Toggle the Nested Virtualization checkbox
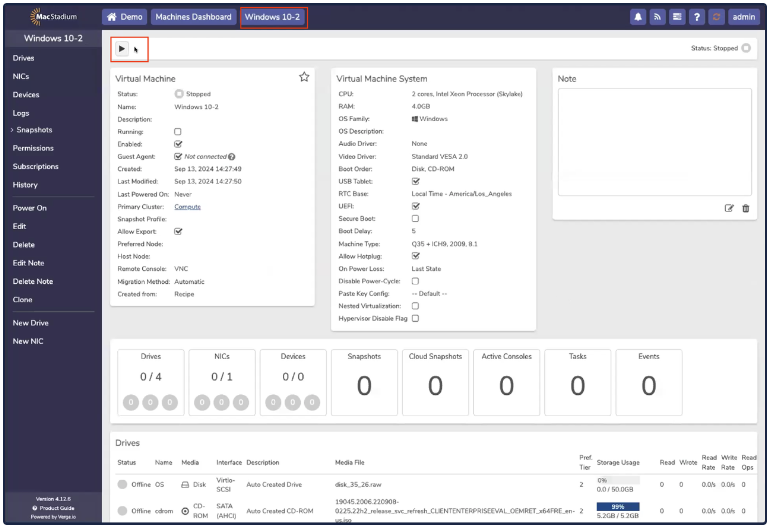 point(415,306)
